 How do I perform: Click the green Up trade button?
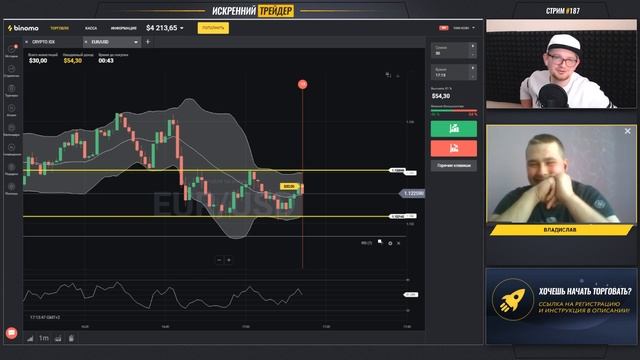point(454,129)
